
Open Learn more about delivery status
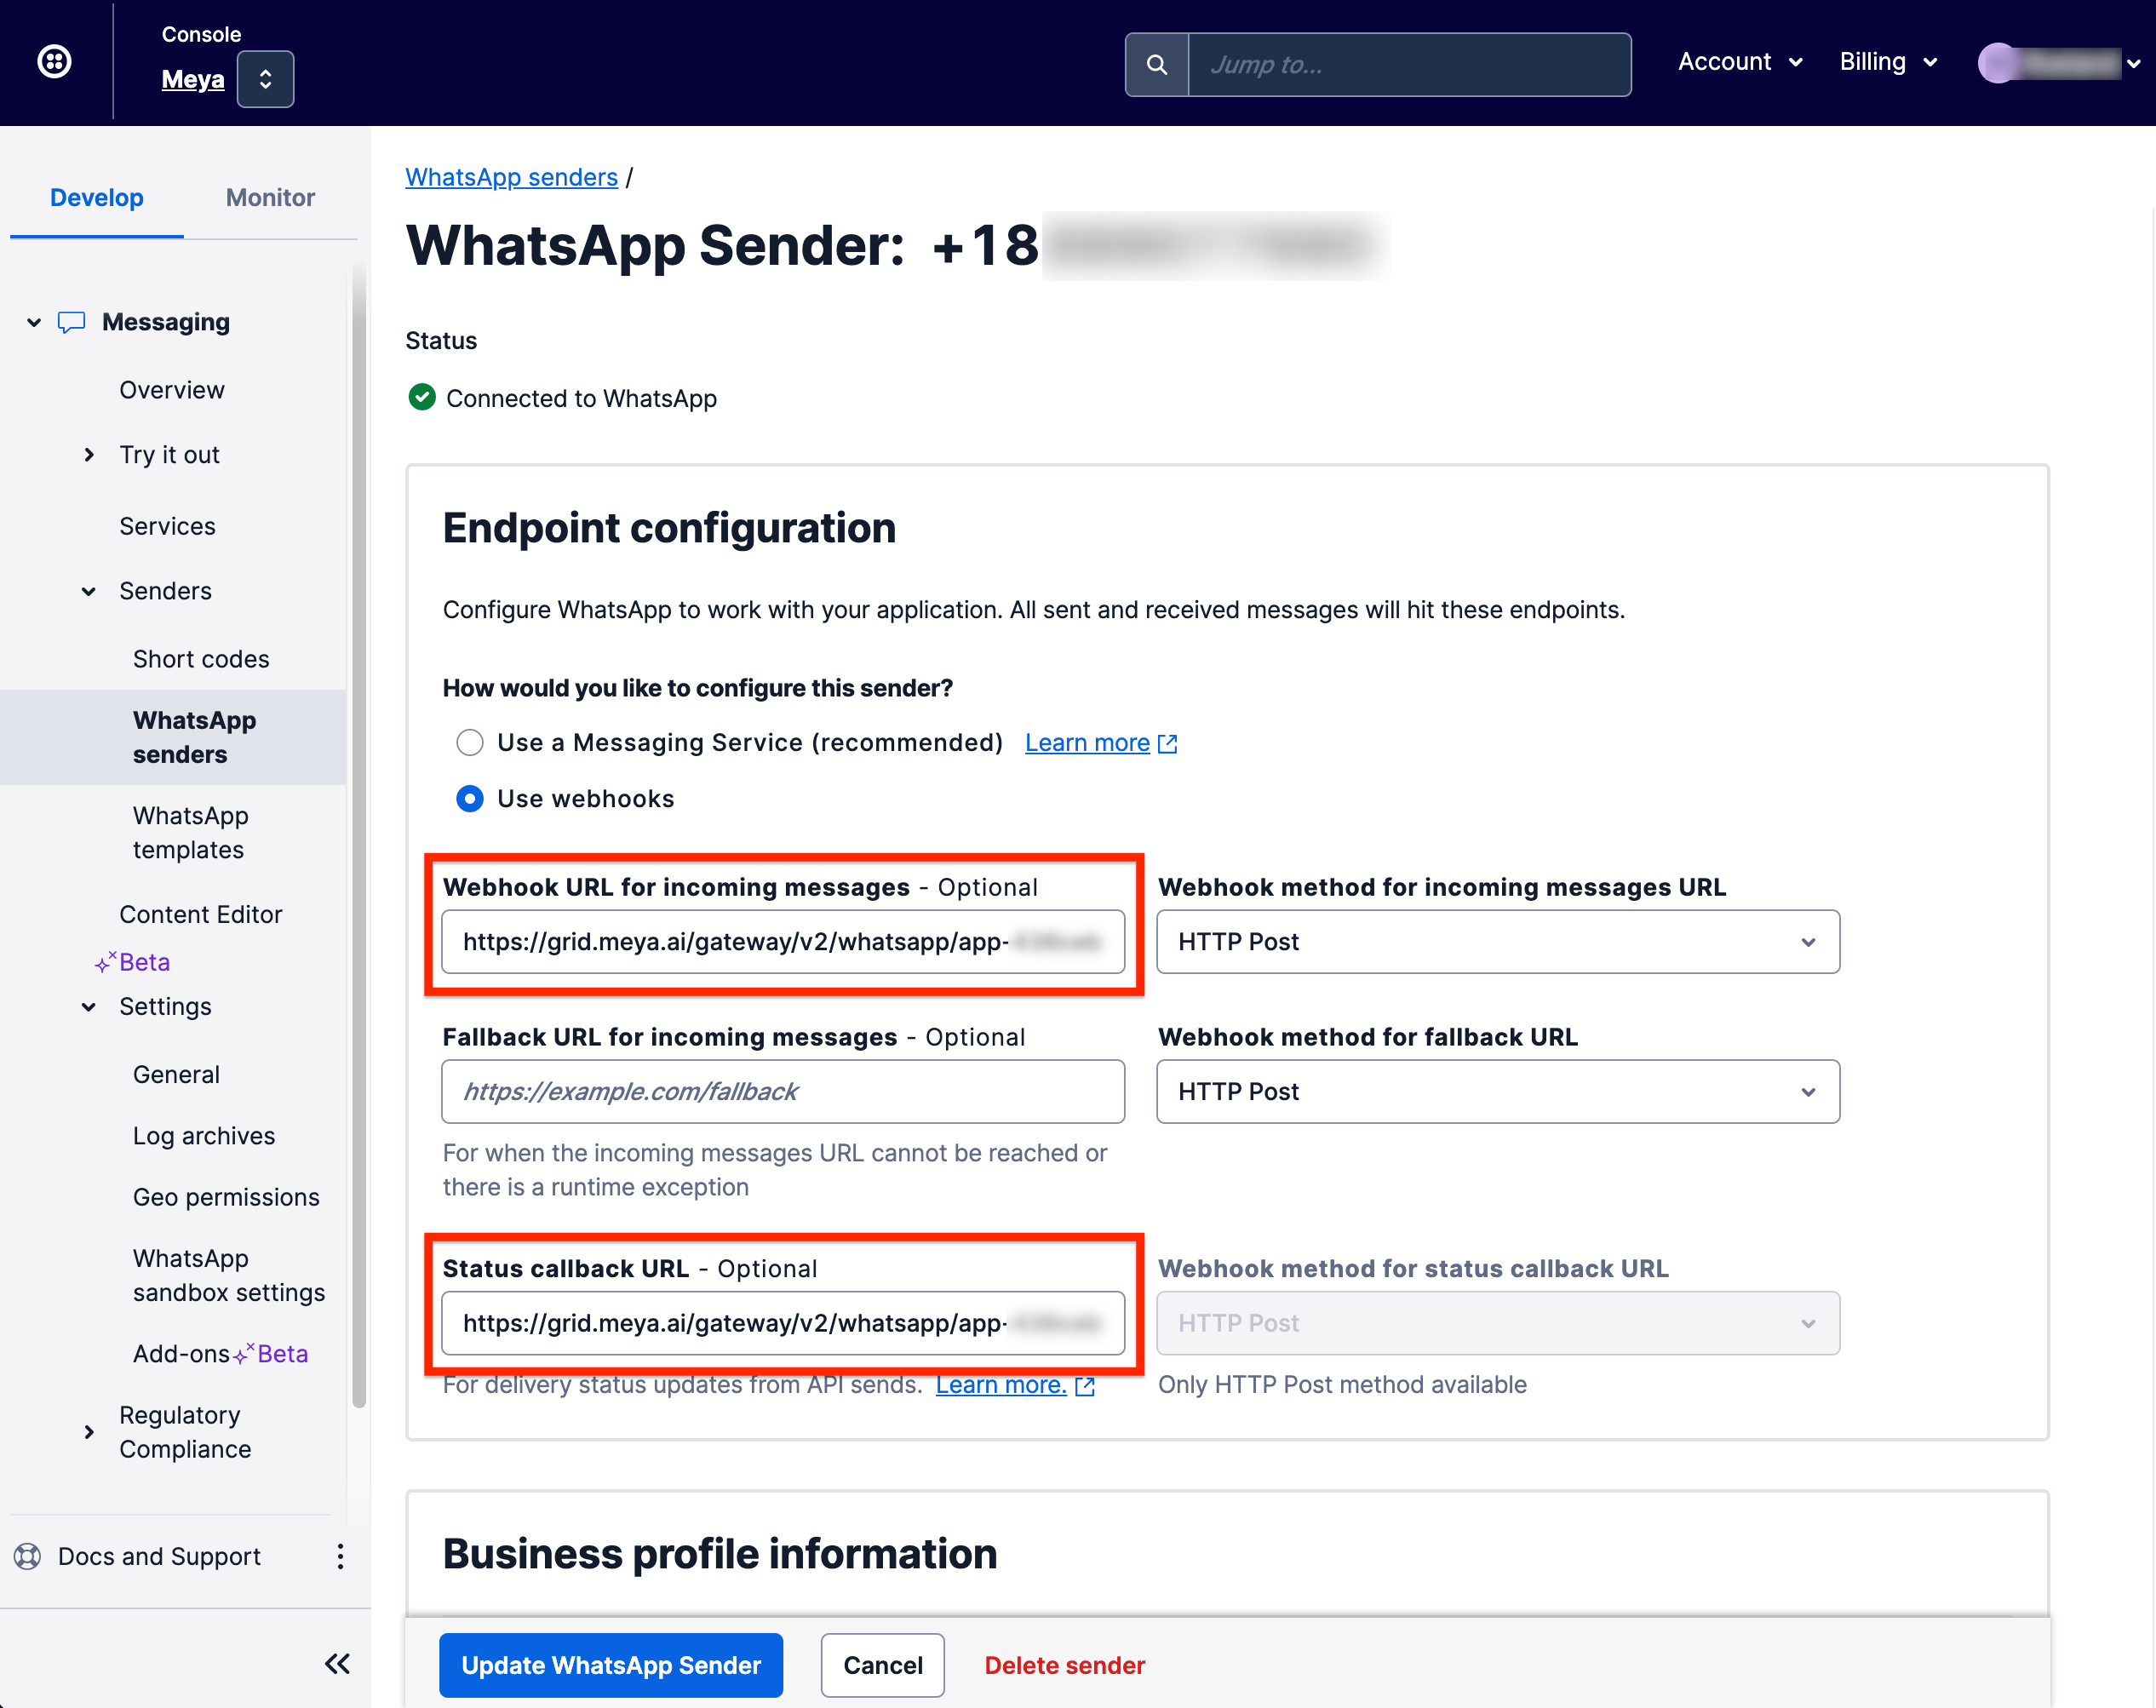(x=1001, y=1384)
